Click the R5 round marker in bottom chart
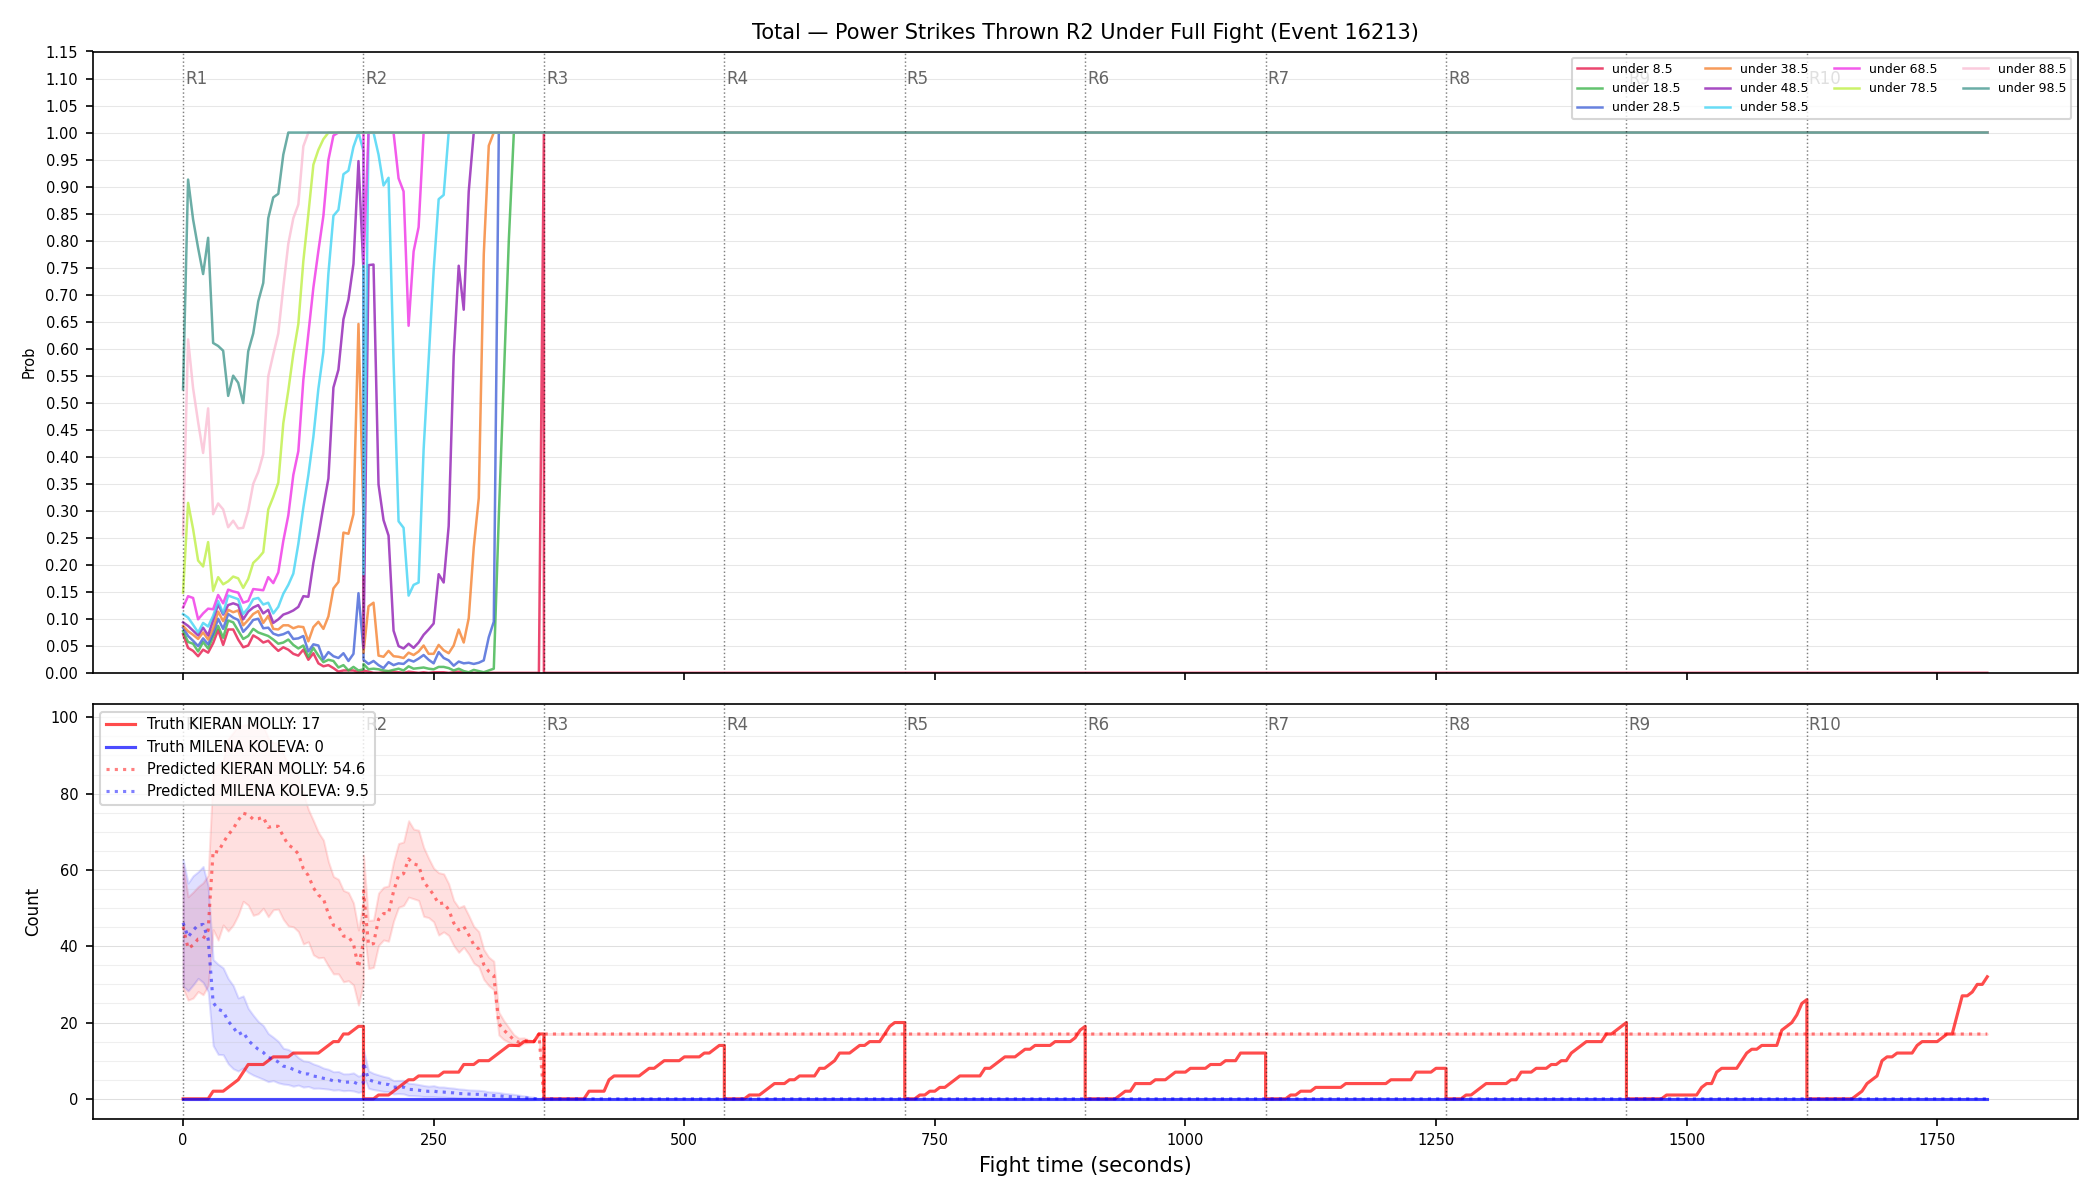This screenshot has height=1200, width=2100. [x=917, y=724]
